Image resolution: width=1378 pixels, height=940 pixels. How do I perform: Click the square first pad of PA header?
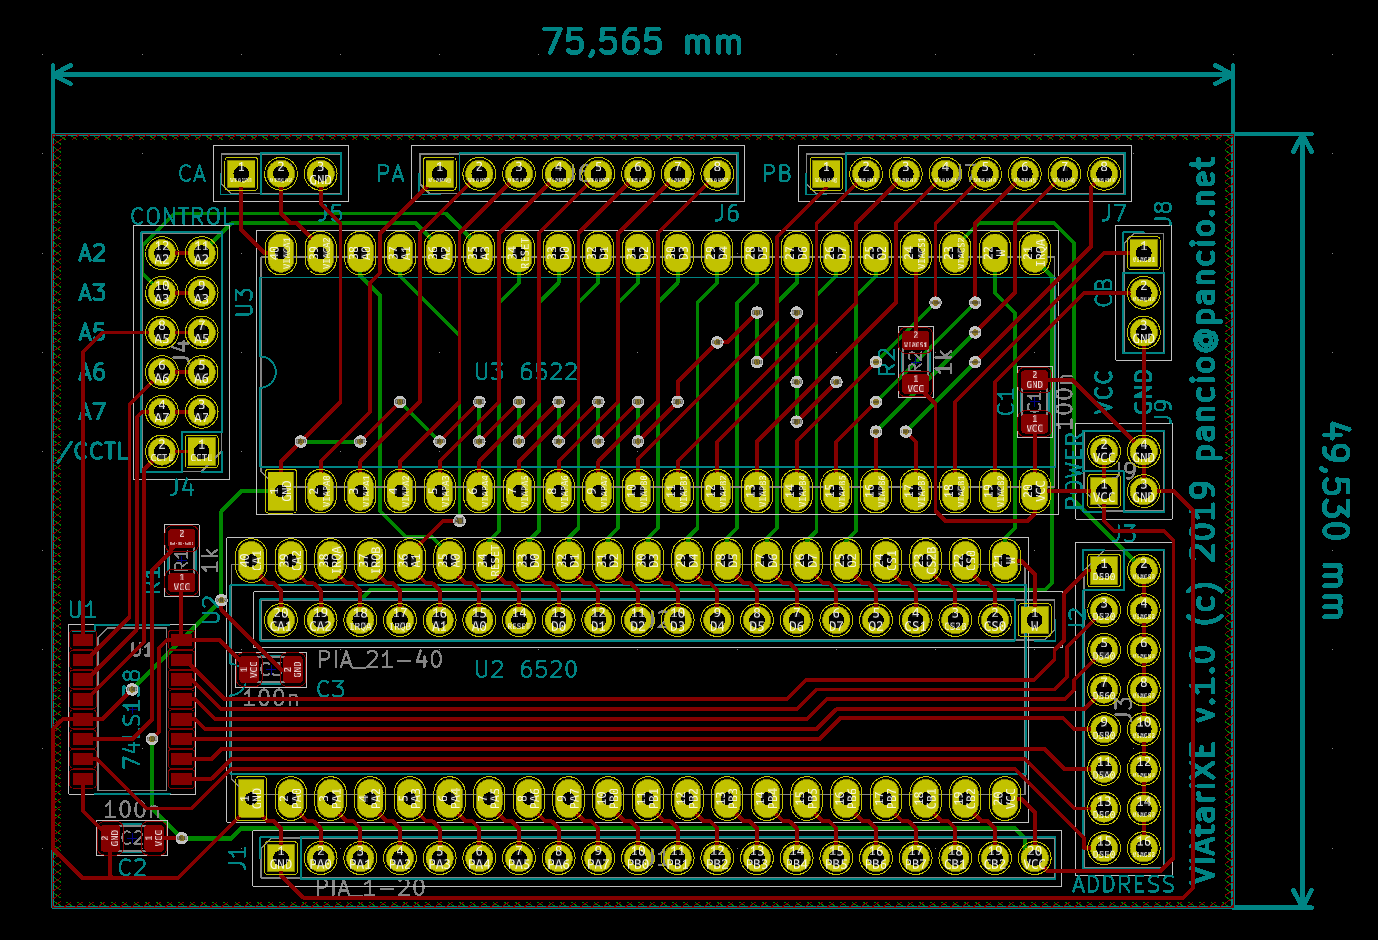439,174
